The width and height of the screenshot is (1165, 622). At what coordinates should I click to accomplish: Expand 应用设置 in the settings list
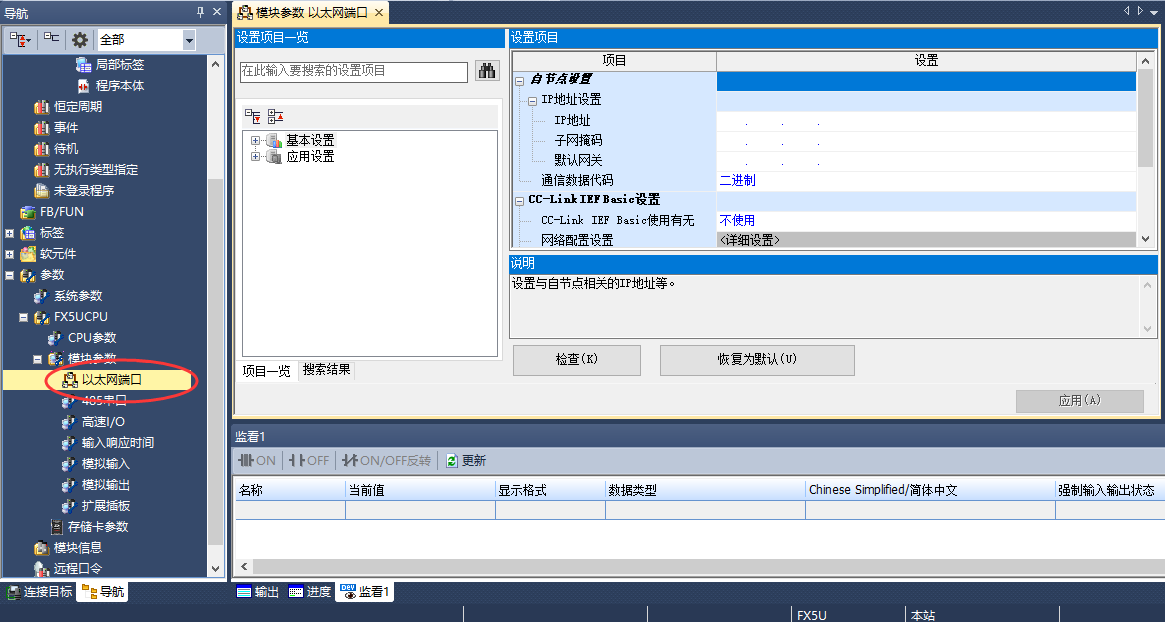click(255, 156)
